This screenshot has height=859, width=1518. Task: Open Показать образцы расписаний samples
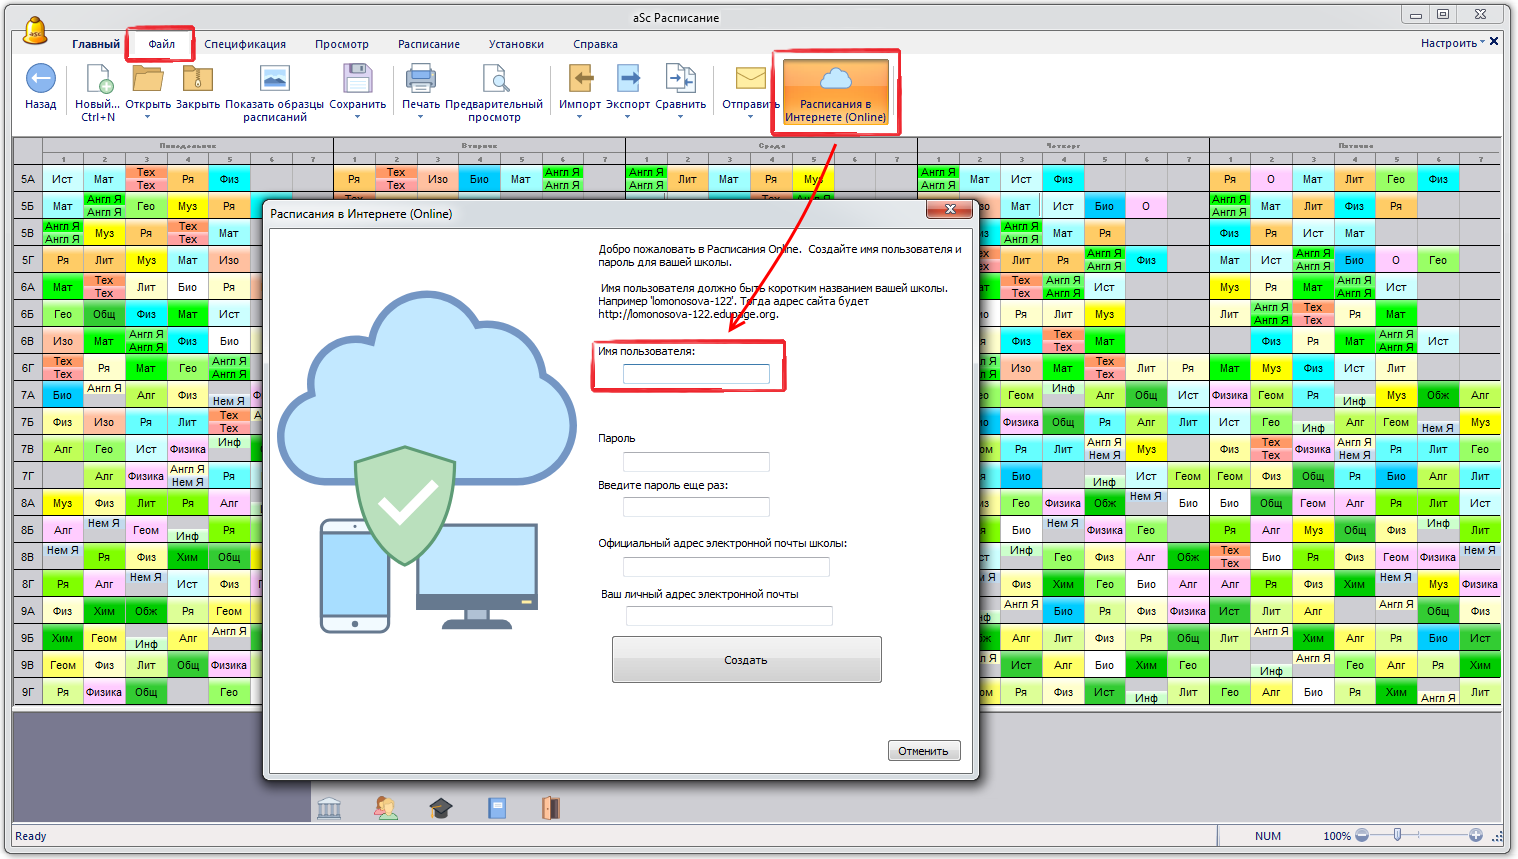[x=274, y=79]
